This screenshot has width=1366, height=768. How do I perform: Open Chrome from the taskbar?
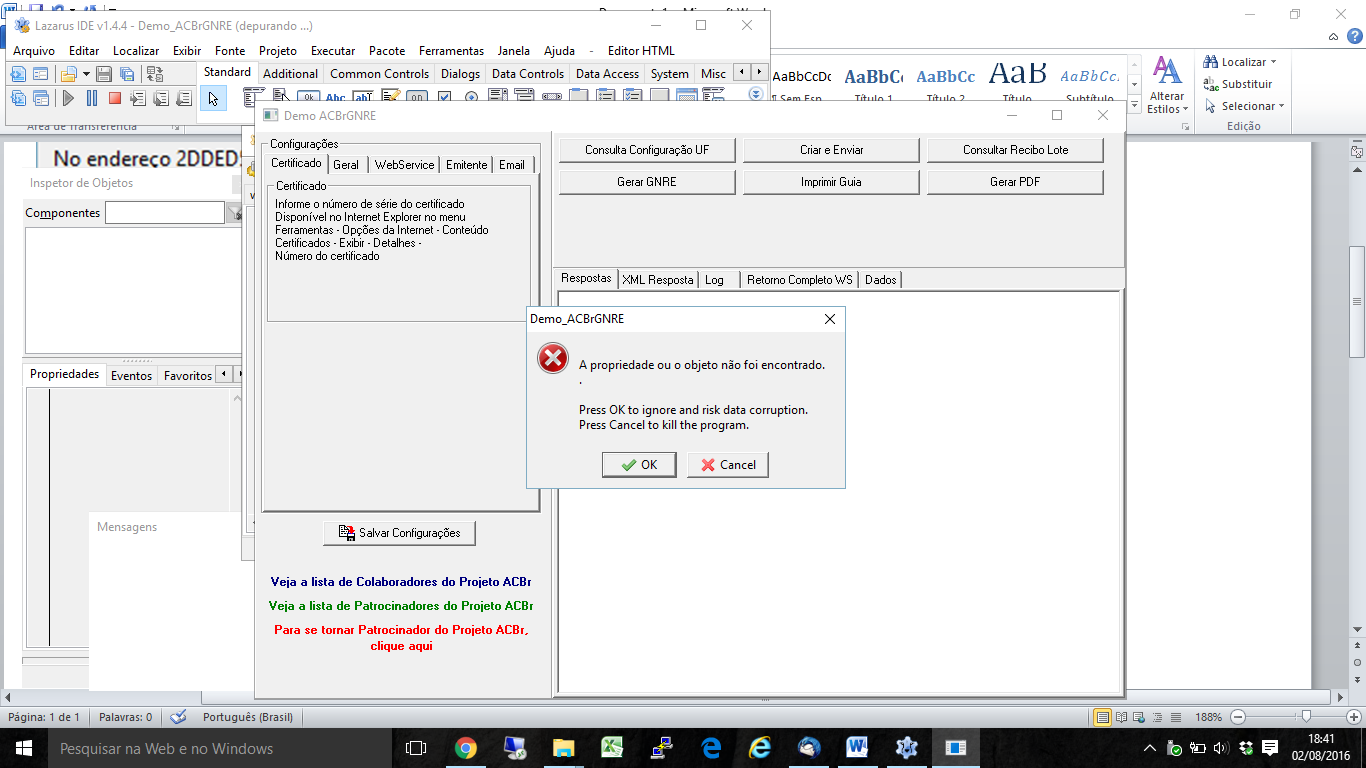click(466, 748)
